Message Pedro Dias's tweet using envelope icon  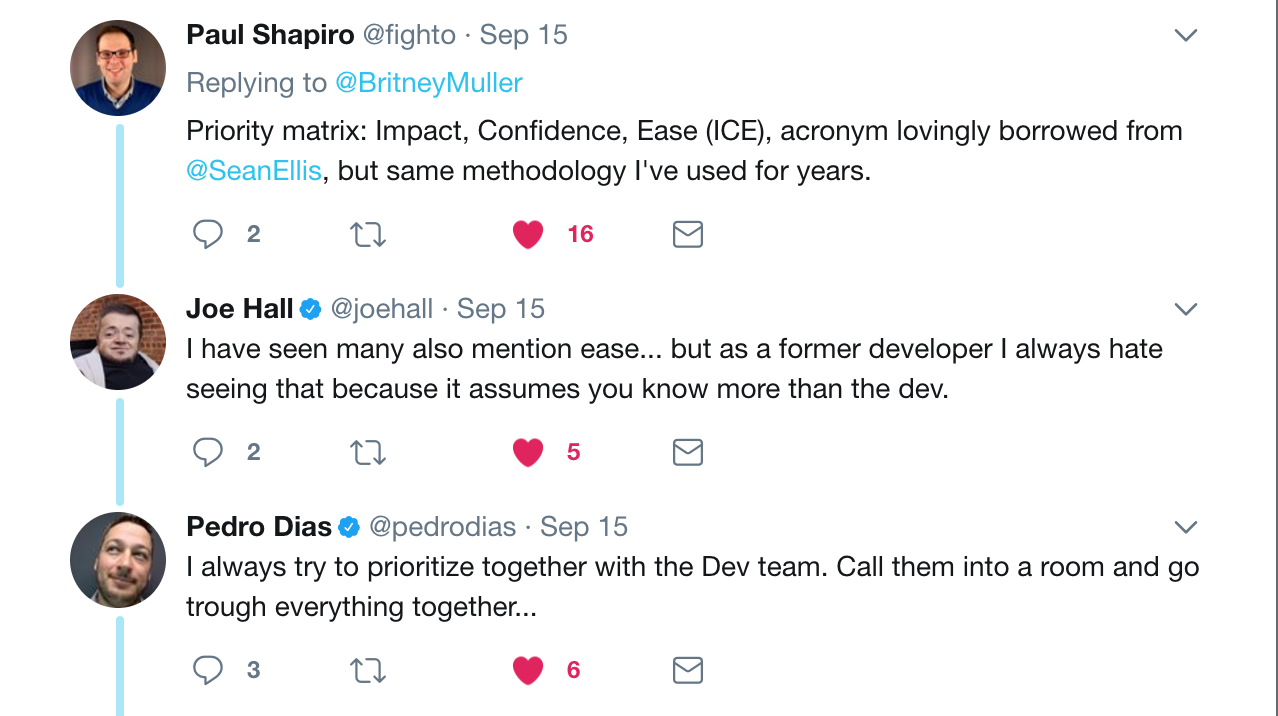[688, 670]
